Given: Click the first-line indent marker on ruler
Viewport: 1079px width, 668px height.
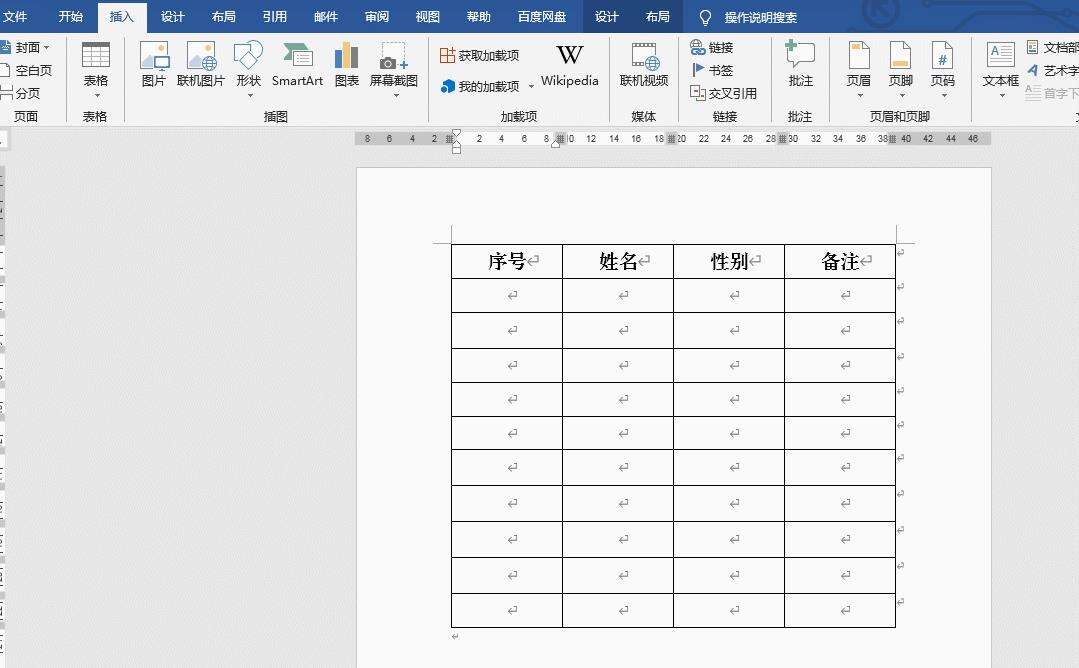Looking at the screenshot, I should pyautogui.click(x=457, y=133).
